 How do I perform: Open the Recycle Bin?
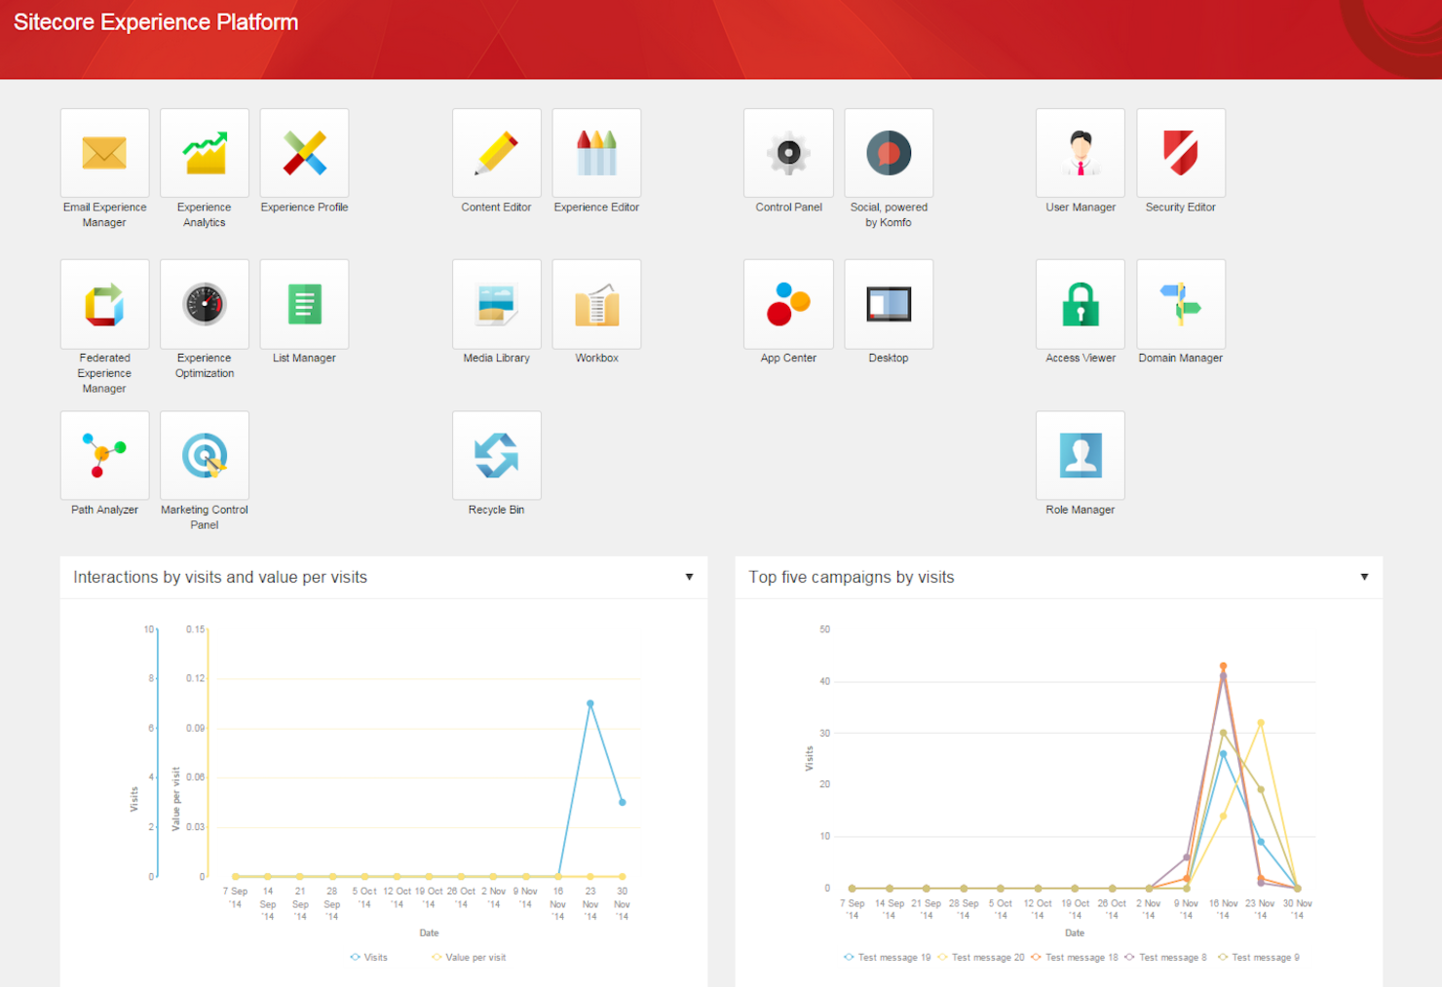coord(496,455)
